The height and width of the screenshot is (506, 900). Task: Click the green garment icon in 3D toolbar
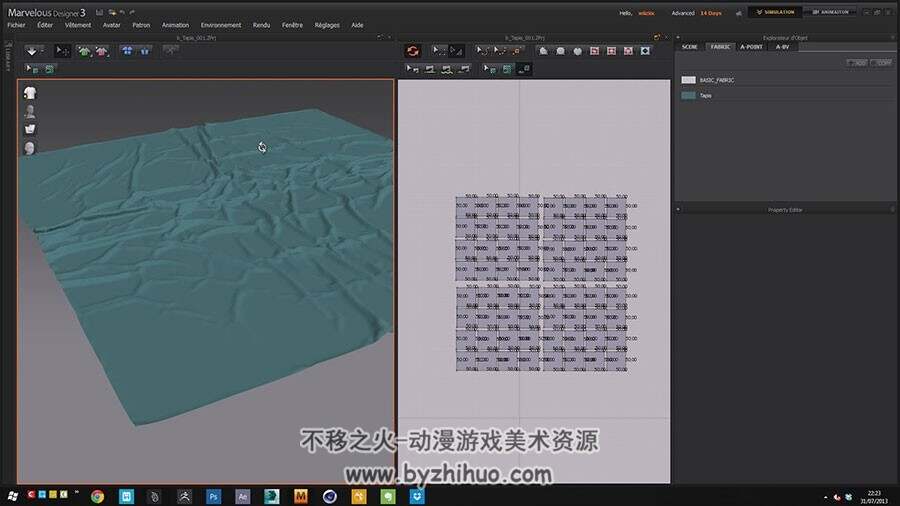coord(84,51)
